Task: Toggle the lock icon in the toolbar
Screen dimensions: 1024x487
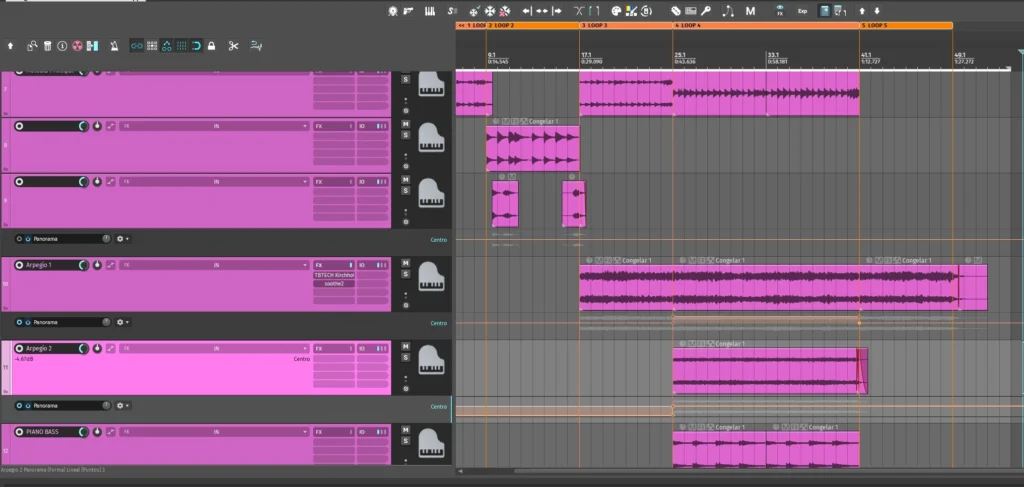Action: (x=211, y=46)
